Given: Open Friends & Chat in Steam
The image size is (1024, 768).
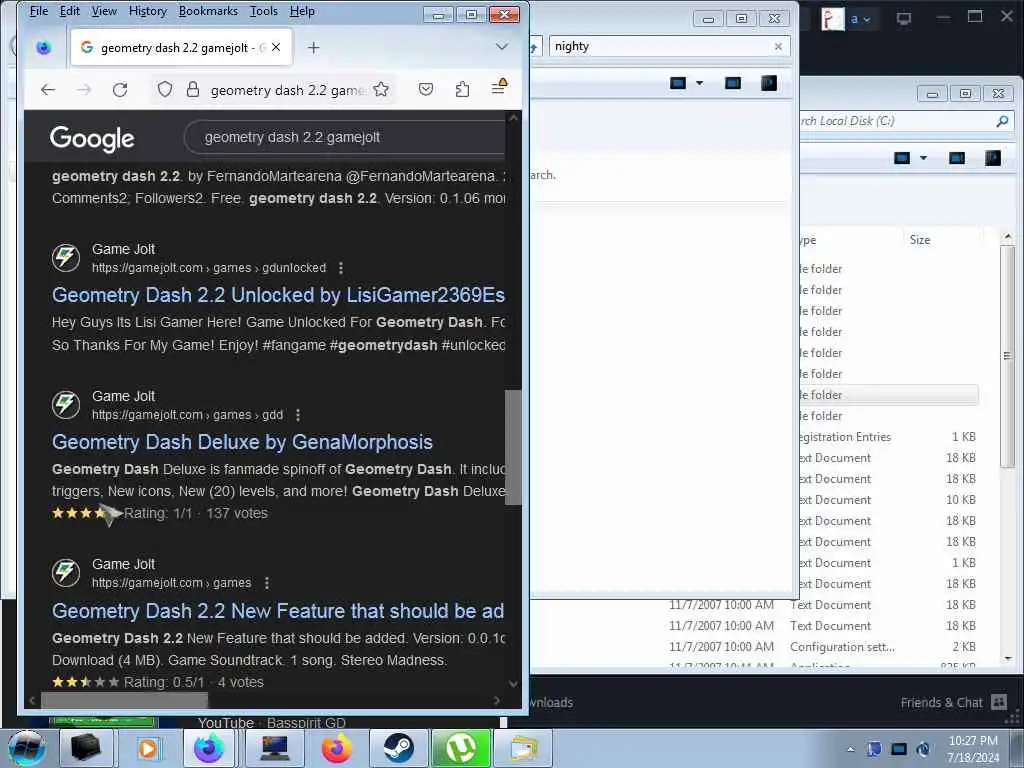Looking at the screenshot, I should coord(953,703).
